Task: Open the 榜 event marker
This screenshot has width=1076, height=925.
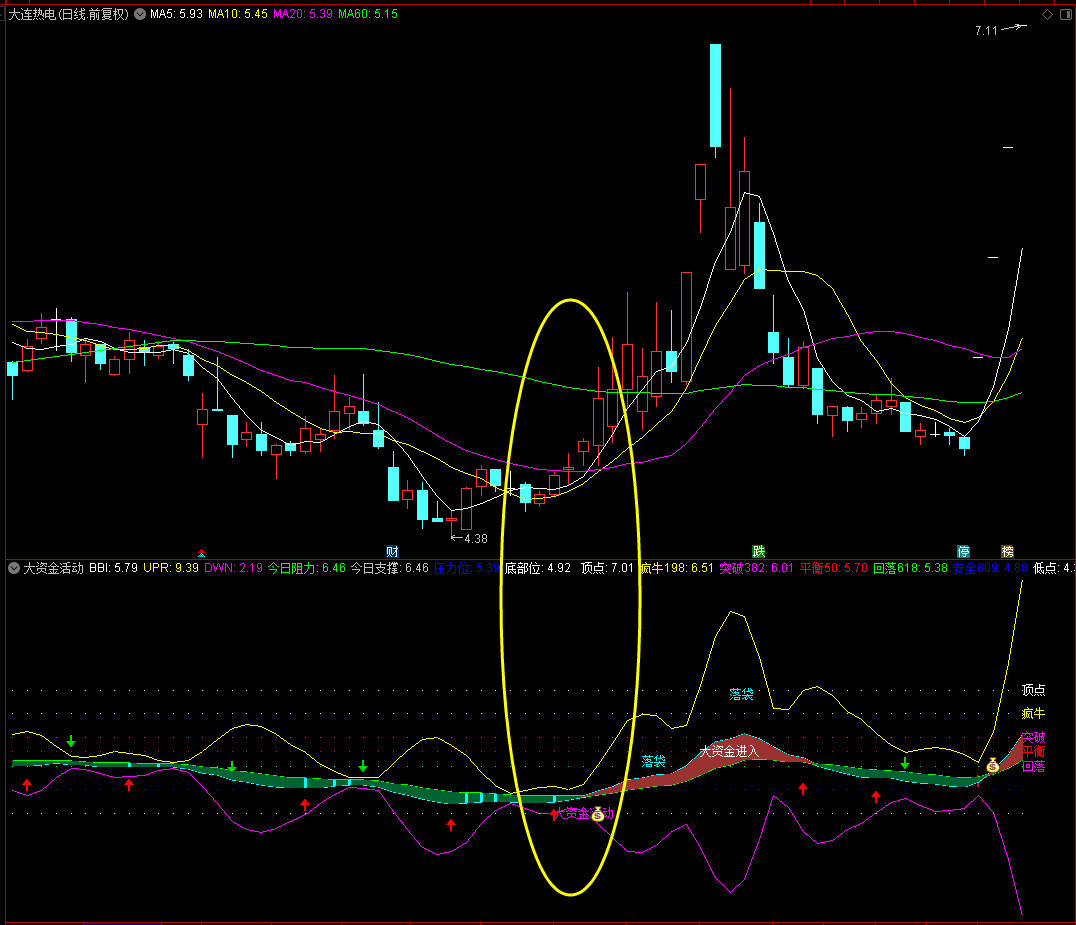Action: 1007,552
